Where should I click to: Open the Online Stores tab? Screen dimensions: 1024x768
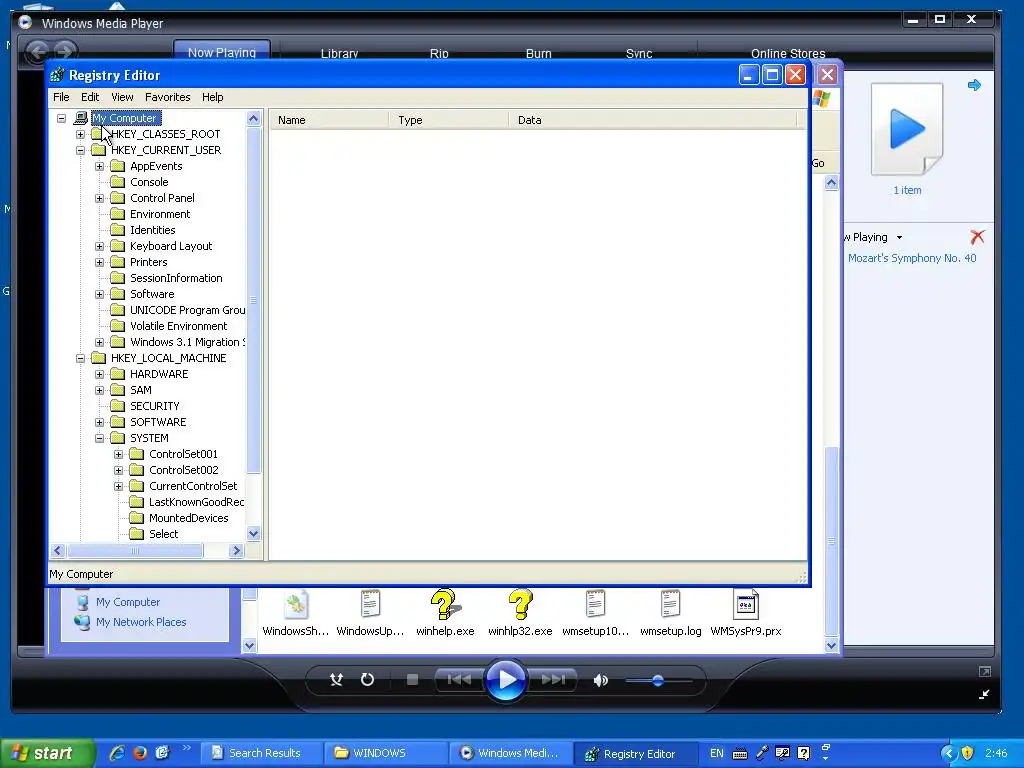[x=788, y=54]
